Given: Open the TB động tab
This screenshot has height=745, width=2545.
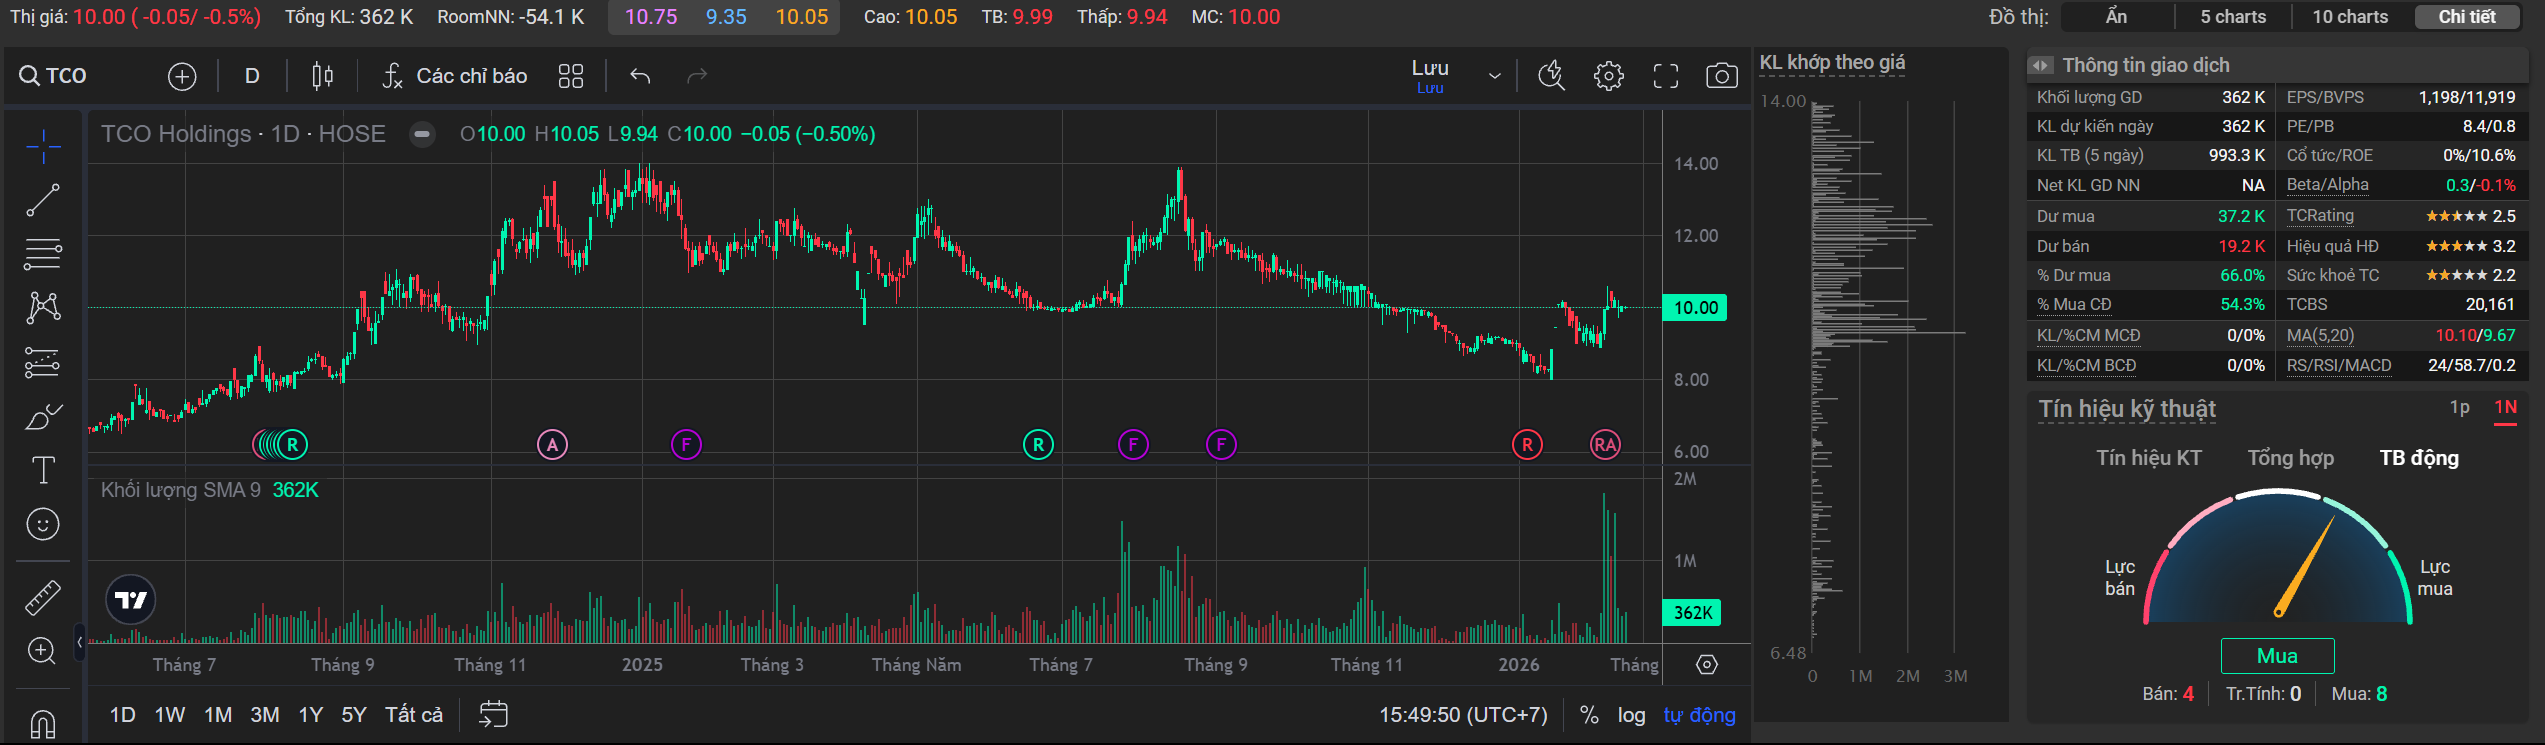Looking at the screenshot, I should [2419, 458].
